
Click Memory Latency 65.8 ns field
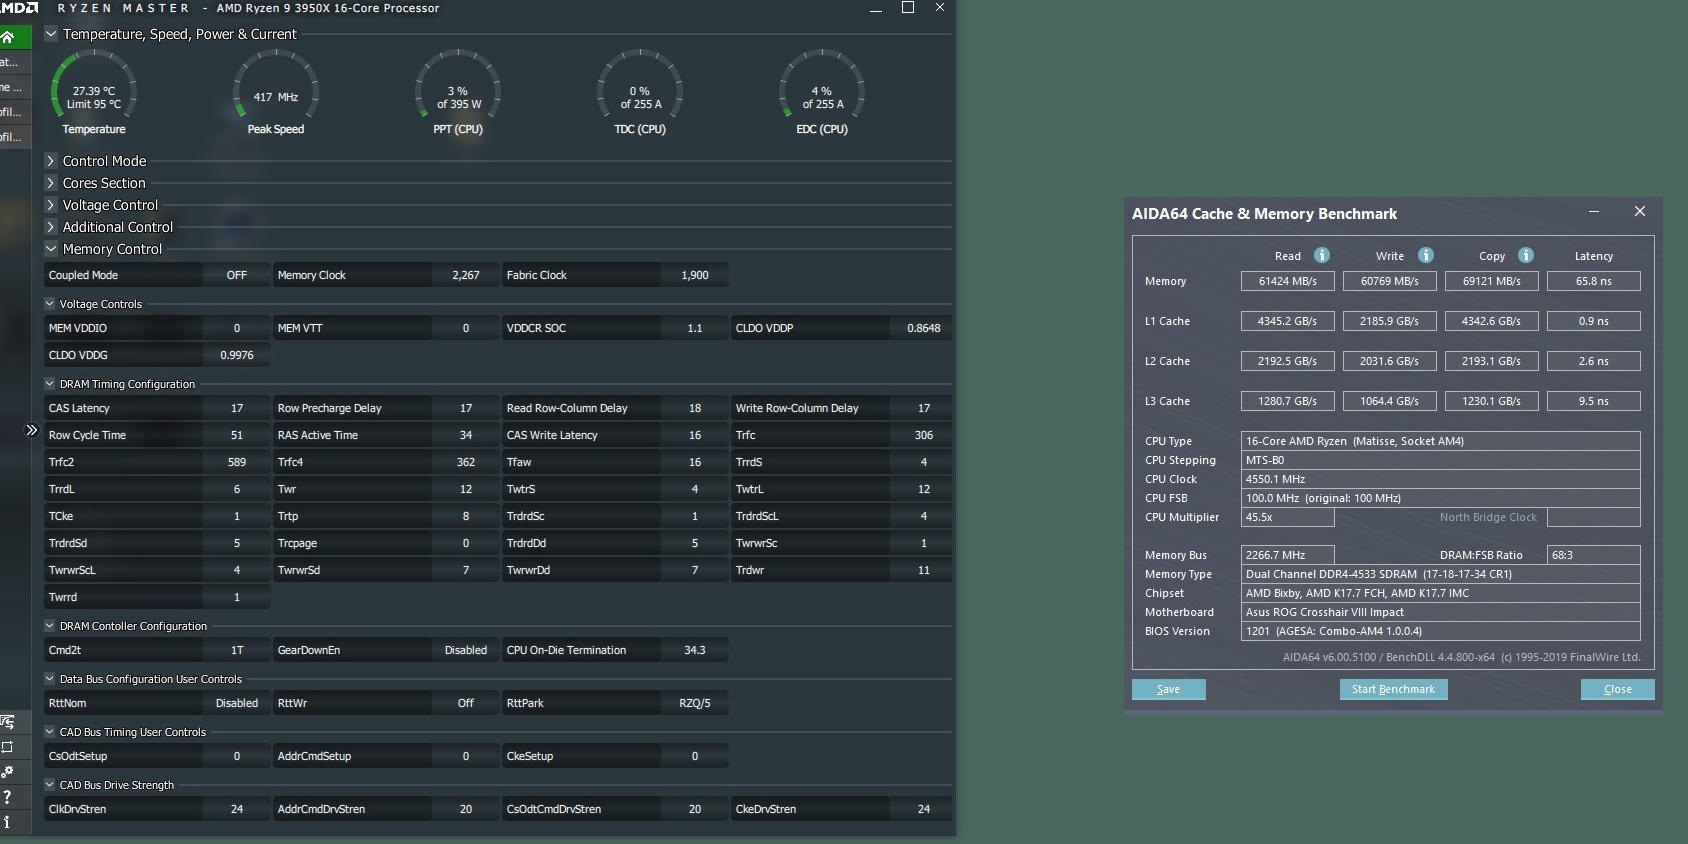(1594, 281)
